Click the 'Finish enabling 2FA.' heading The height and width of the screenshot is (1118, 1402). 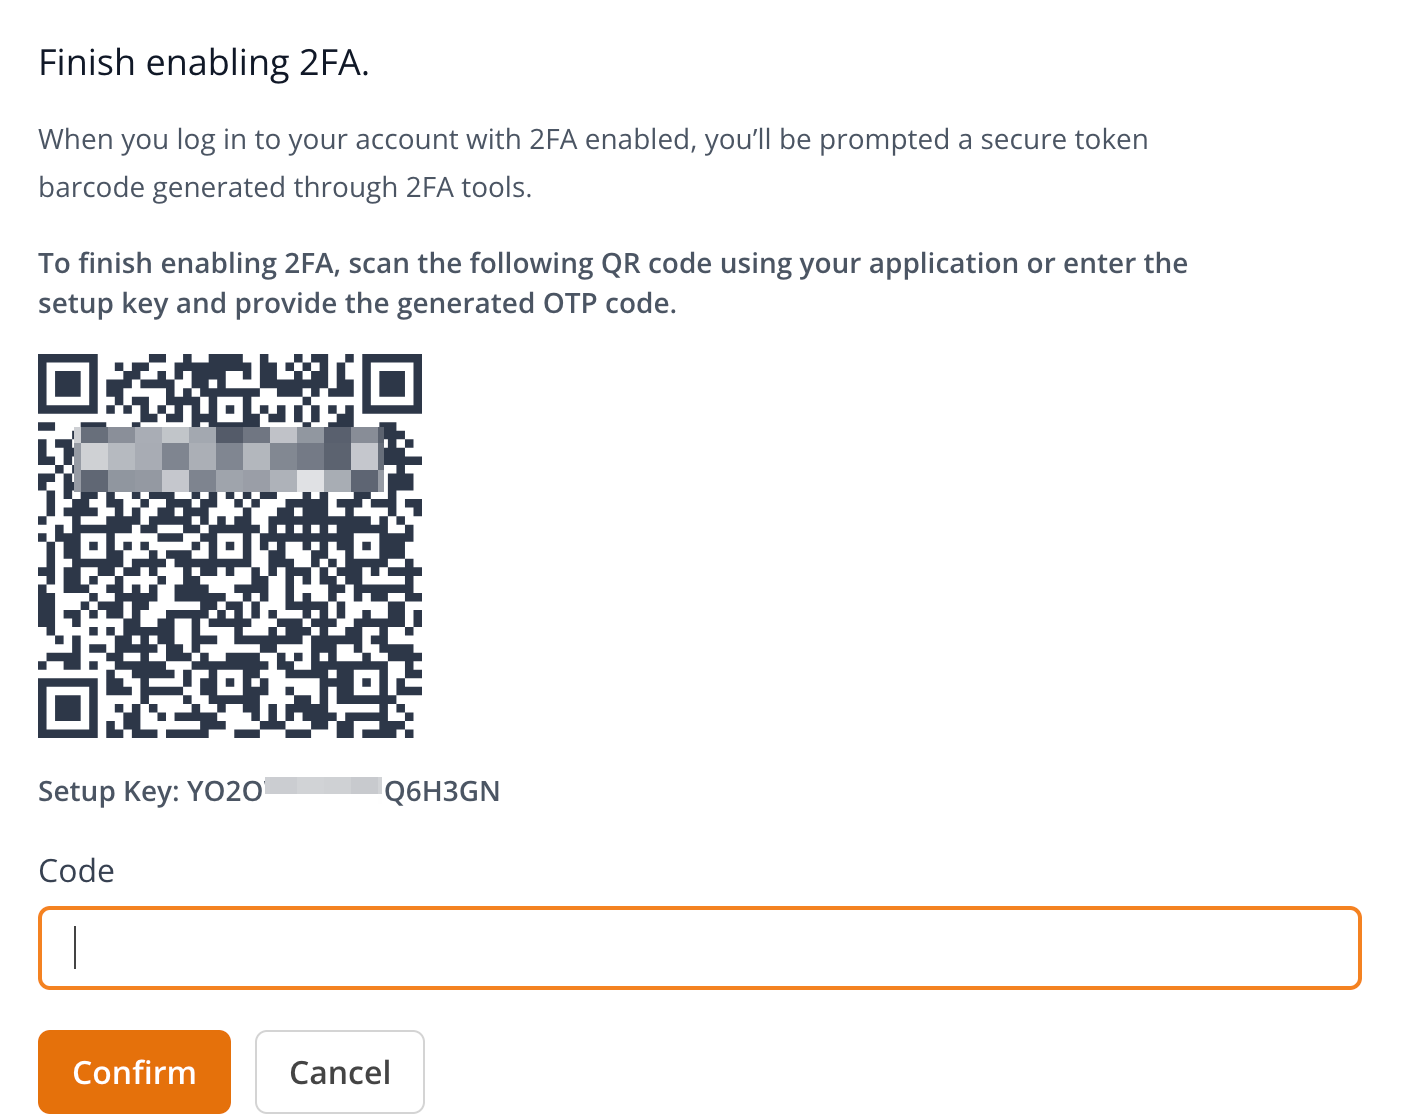tap(204, 63)
